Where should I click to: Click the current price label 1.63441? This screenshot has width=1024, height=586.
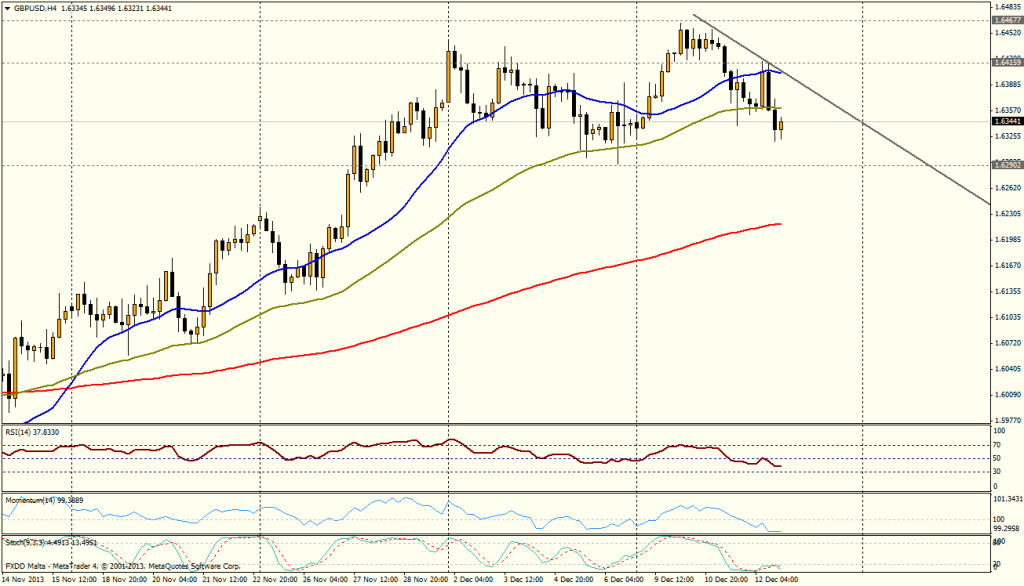1005,121
